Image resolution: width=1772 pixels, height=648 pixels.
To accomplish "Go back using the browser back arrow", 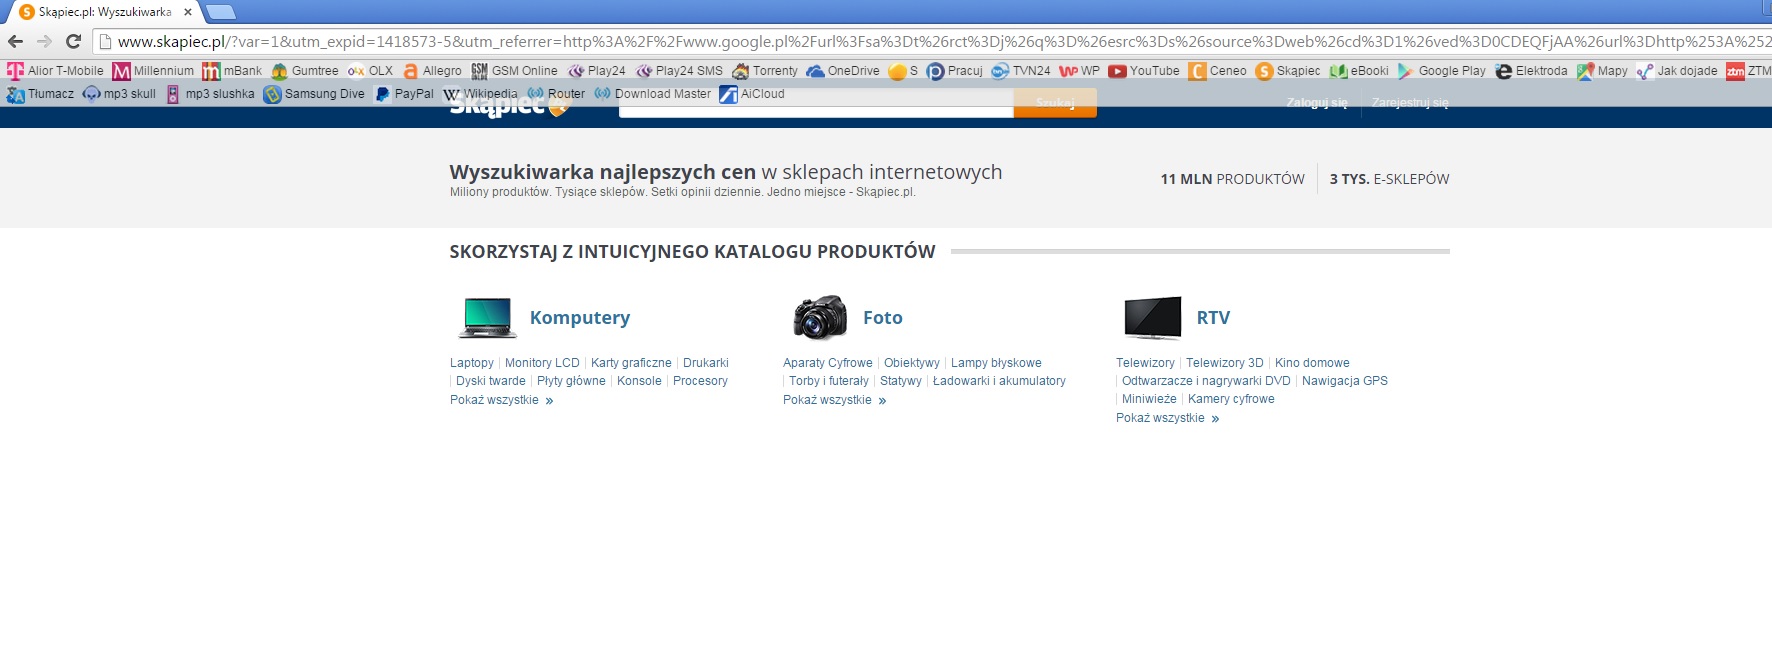I will (15, 41).
